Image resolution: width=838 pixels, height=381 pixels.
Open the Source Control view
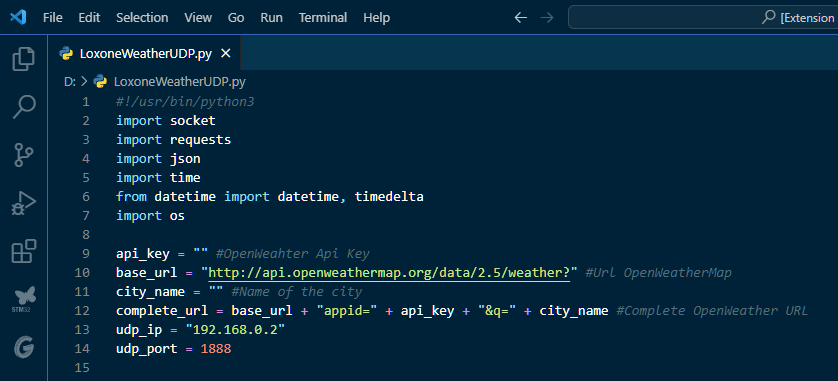click(x=24, y=155)
